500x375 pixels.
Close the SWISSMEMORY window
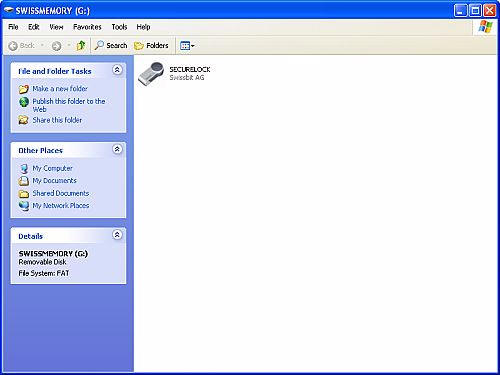(x=490, y=11)
